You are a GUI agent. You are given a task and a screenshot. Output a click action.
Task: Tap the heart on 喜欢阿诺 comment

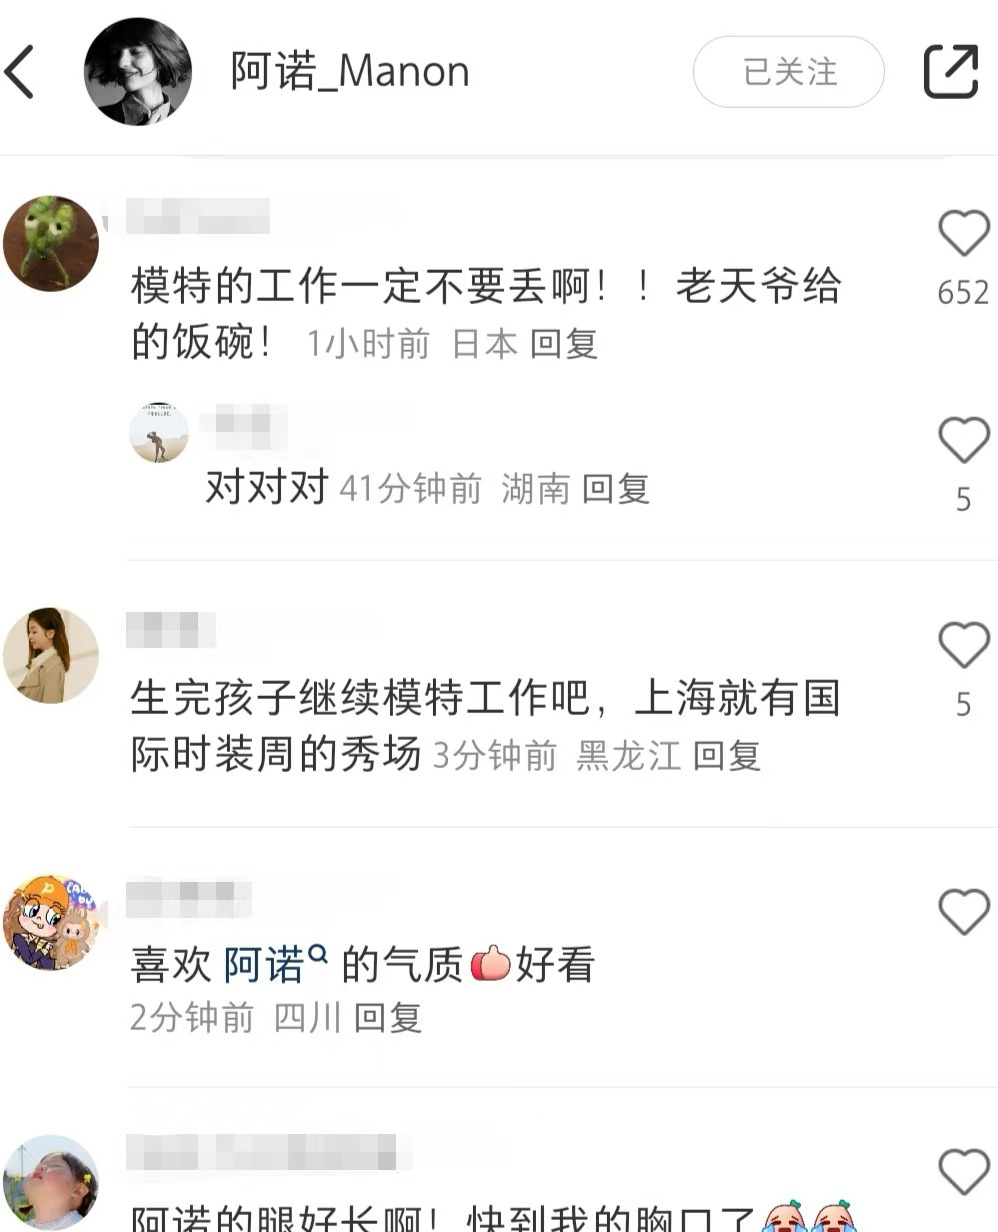963,912
